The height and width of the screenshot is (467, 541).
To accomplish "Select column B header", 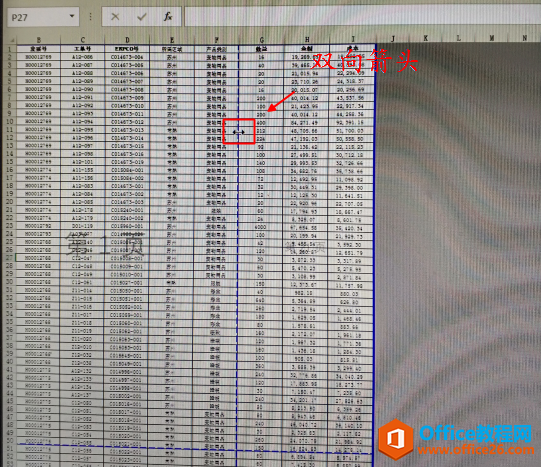I will coord(39,40).
